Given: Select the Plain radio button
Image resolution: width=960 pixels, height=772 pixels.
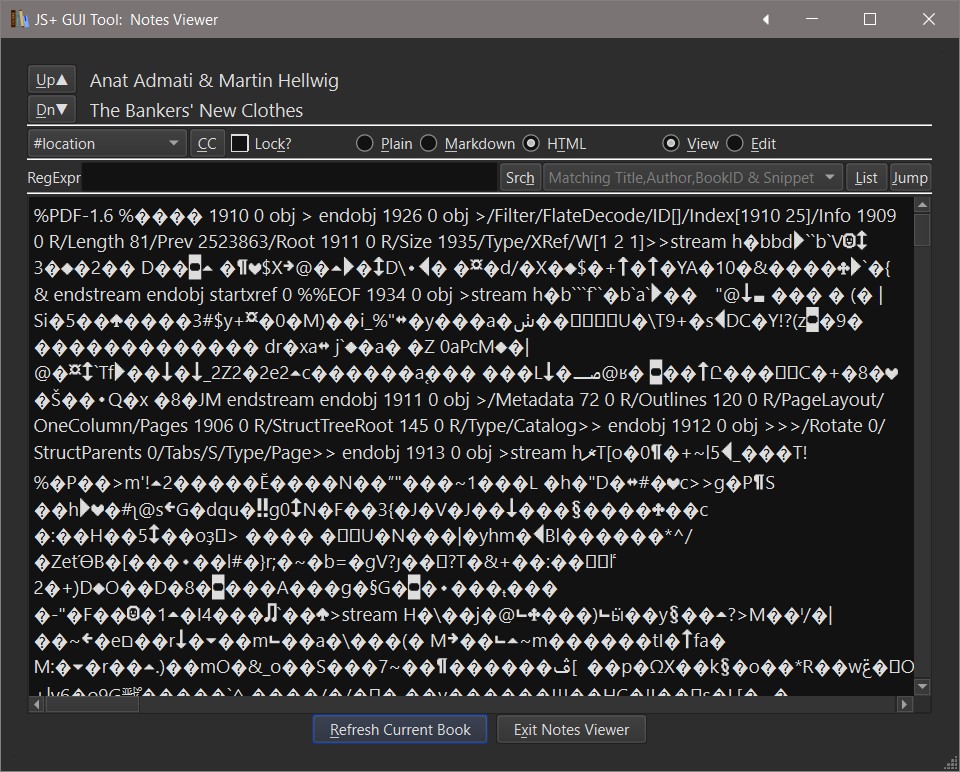Looking at the screenshot, I should pyautogui.click(x=365, y=144).
